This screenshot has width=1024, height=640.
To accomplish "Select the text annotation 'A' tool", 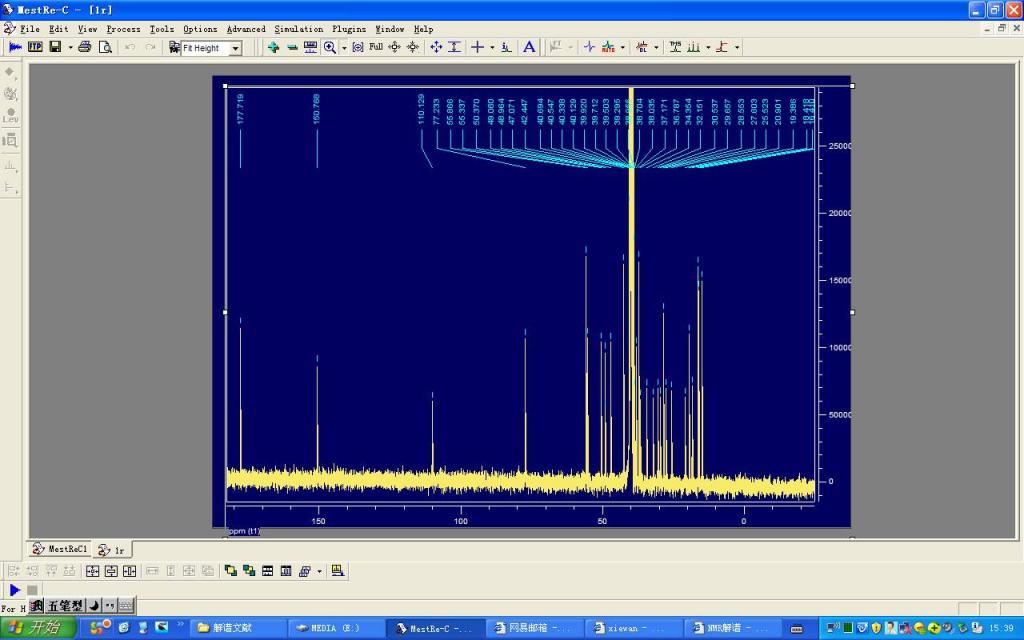I will coord(529,47).
